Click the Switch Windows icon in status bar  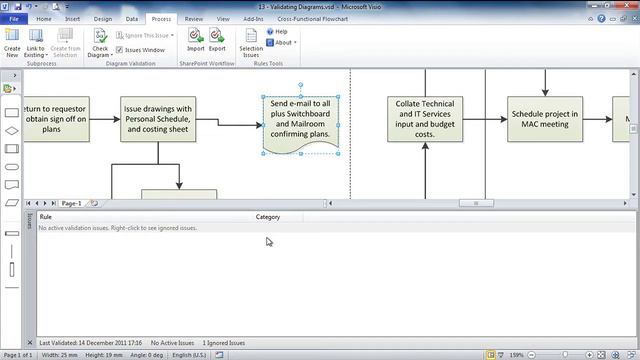coord(631,355)
